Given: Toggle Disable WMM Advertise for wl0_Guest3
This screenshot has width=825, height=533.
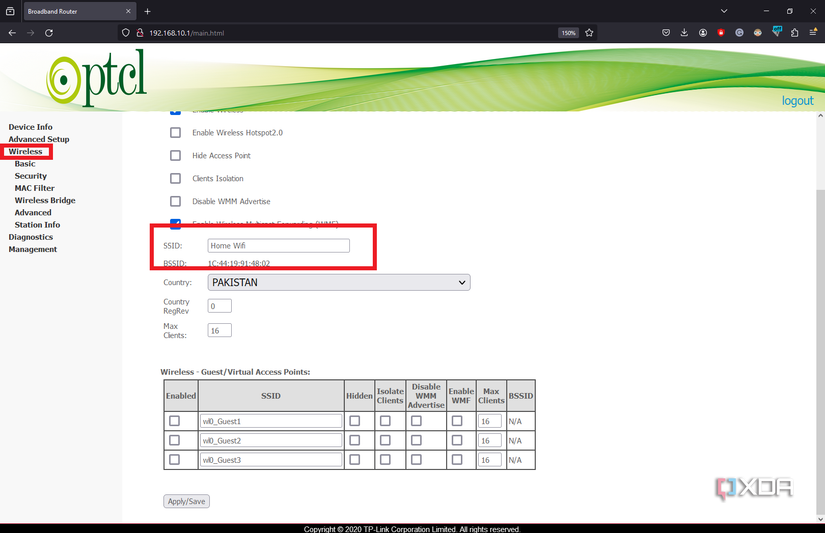Looking at the screenshot, I should pyautogui.click(x=416, y=459).
